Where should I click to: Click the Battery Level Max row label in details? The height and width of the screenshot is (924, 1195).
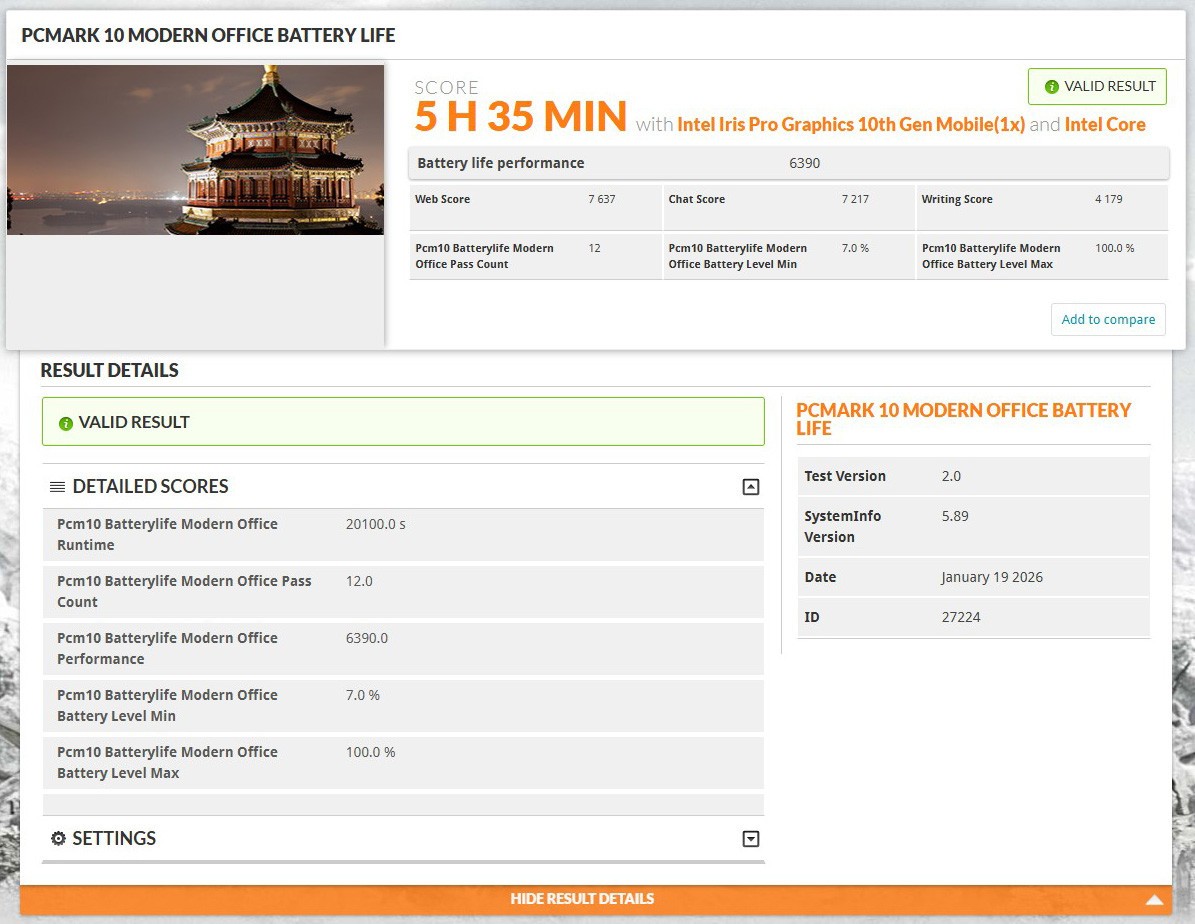coord(168,762)
